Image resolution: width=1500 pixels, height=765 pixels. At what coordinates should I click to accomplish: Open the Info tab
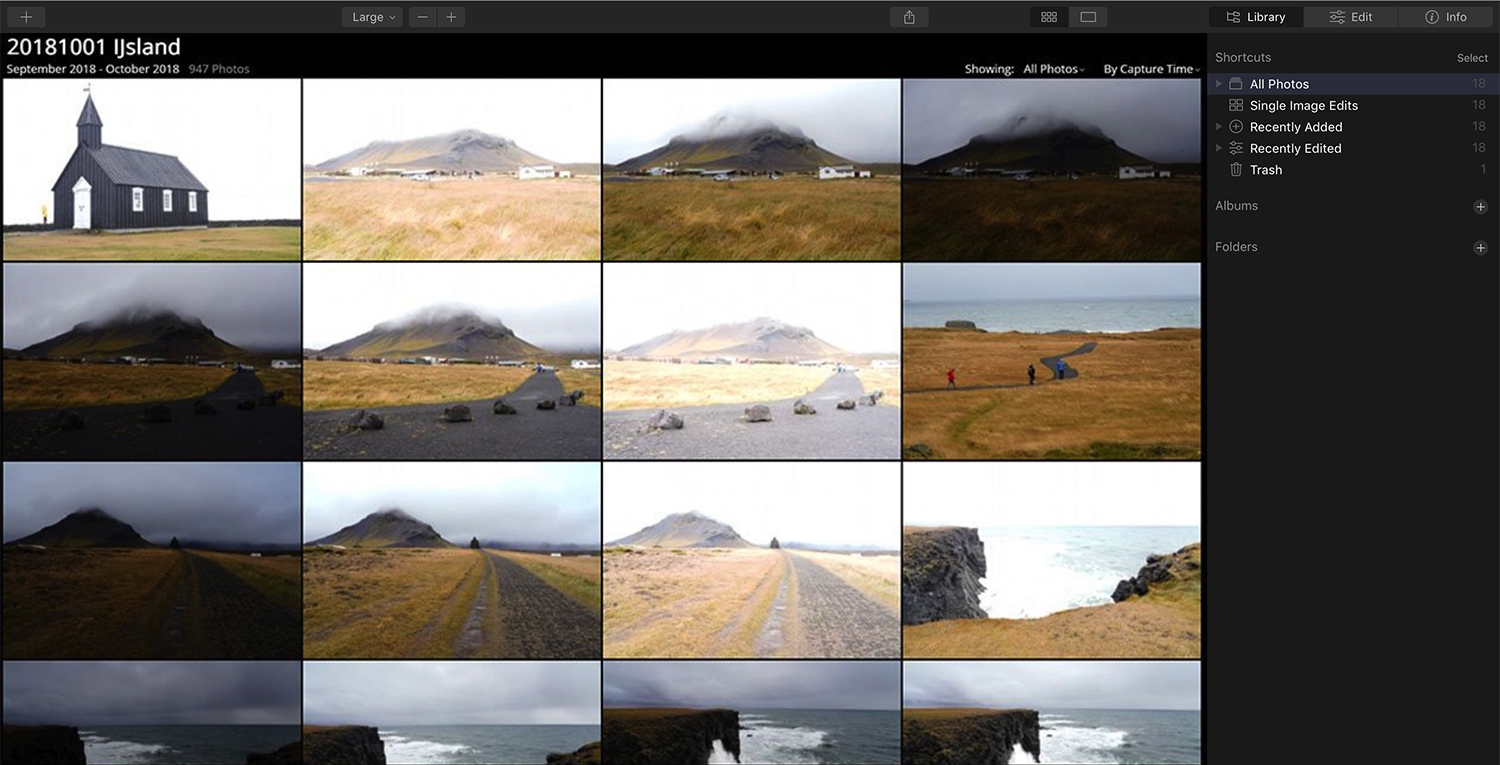pyautogui.click(x=1445, y=17)
